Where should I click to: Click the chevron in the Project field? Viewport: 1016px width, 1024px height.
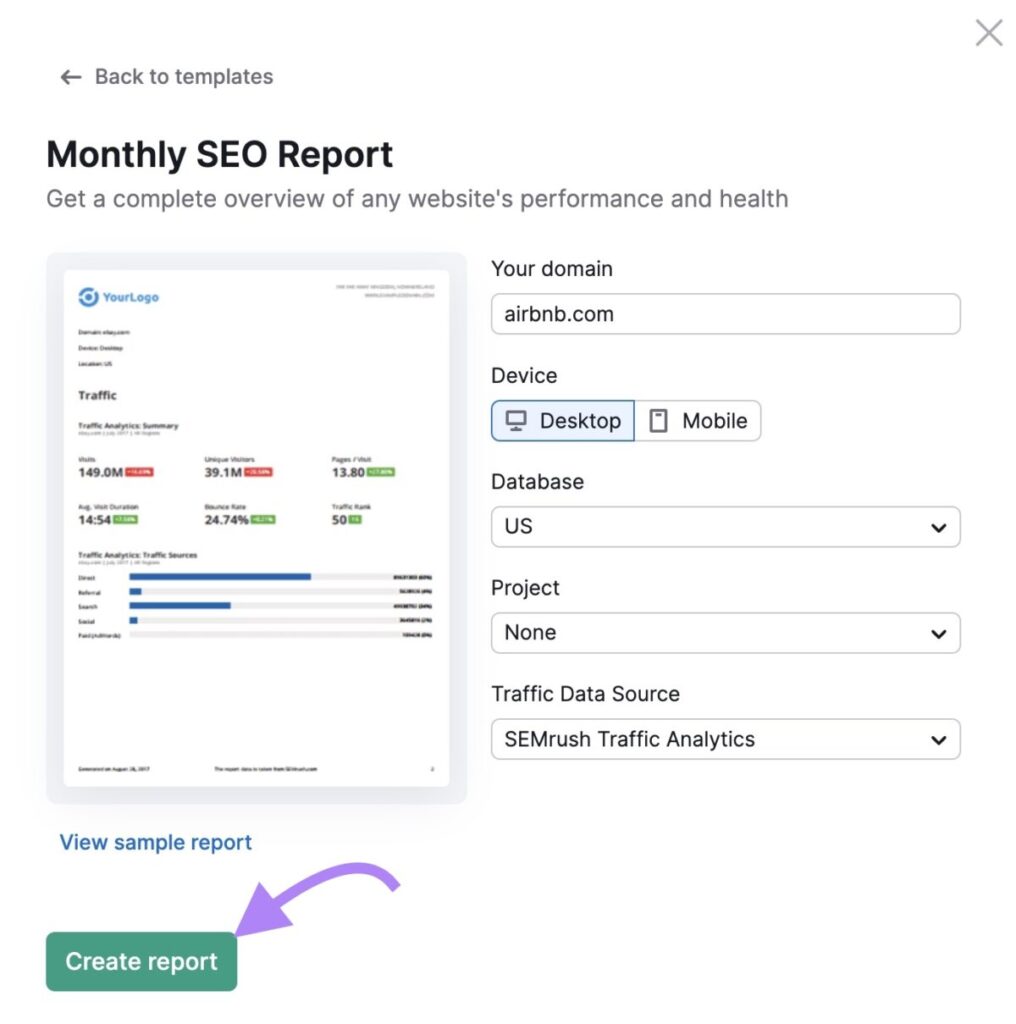coord(938,633)
